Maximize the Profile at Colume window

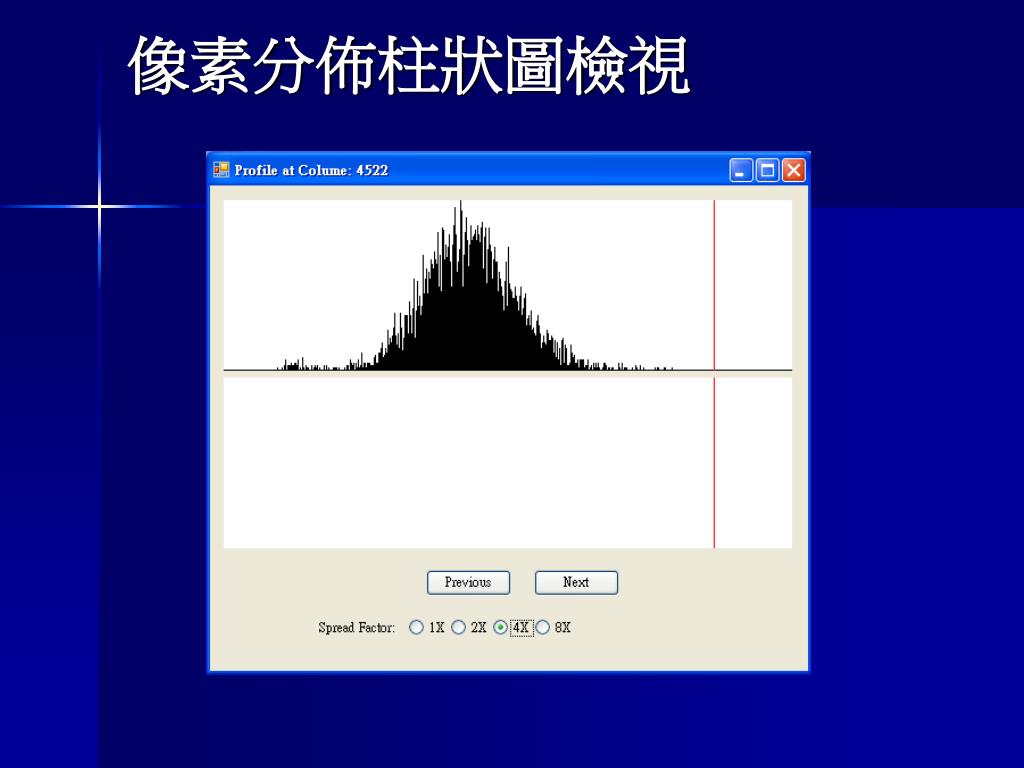pos(767,170)
